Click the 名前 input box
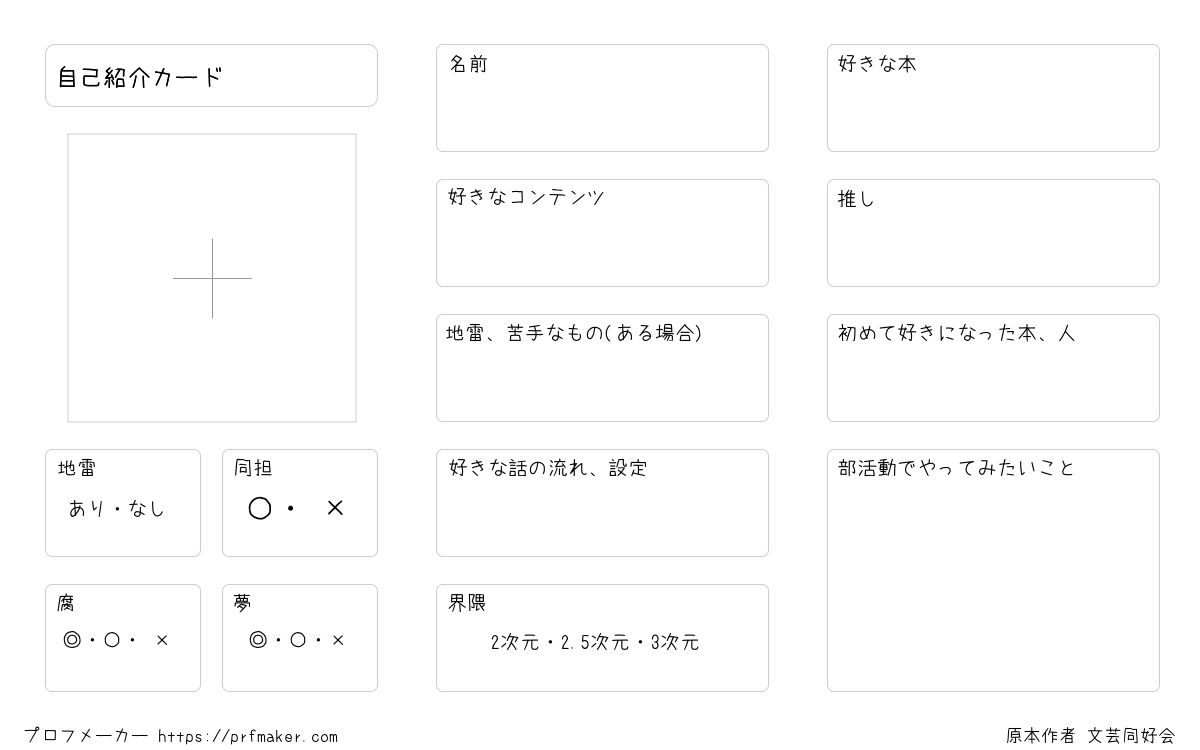 pos(602,98)
